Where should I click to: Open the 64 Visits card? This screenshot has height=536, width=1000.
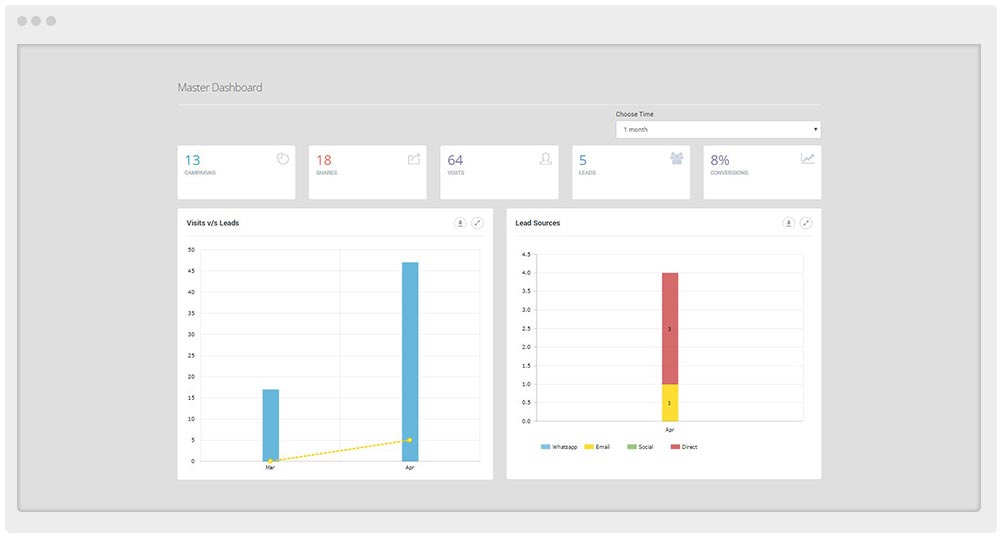[499, 172]
